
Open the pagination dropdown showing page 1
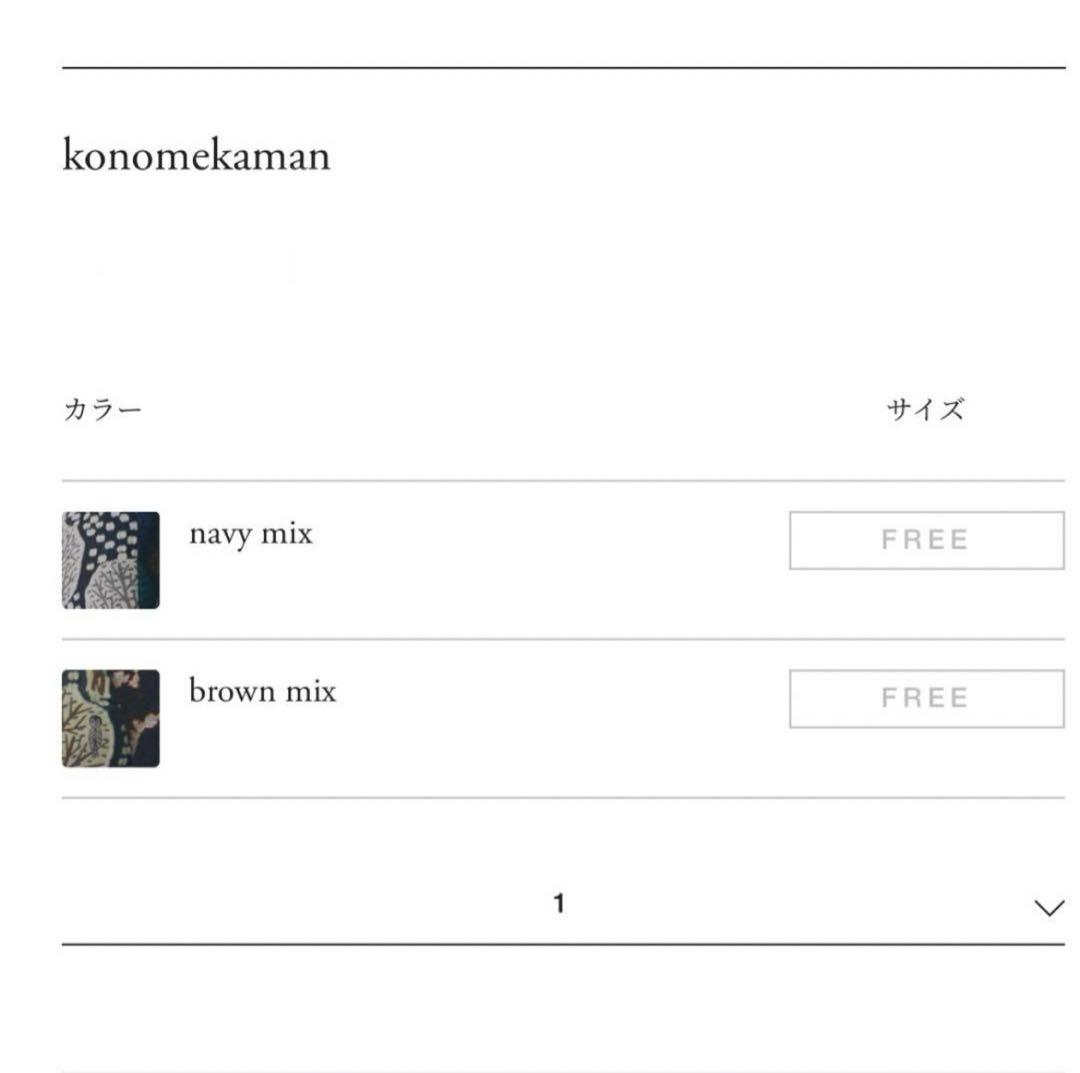(x=560, y=901)
